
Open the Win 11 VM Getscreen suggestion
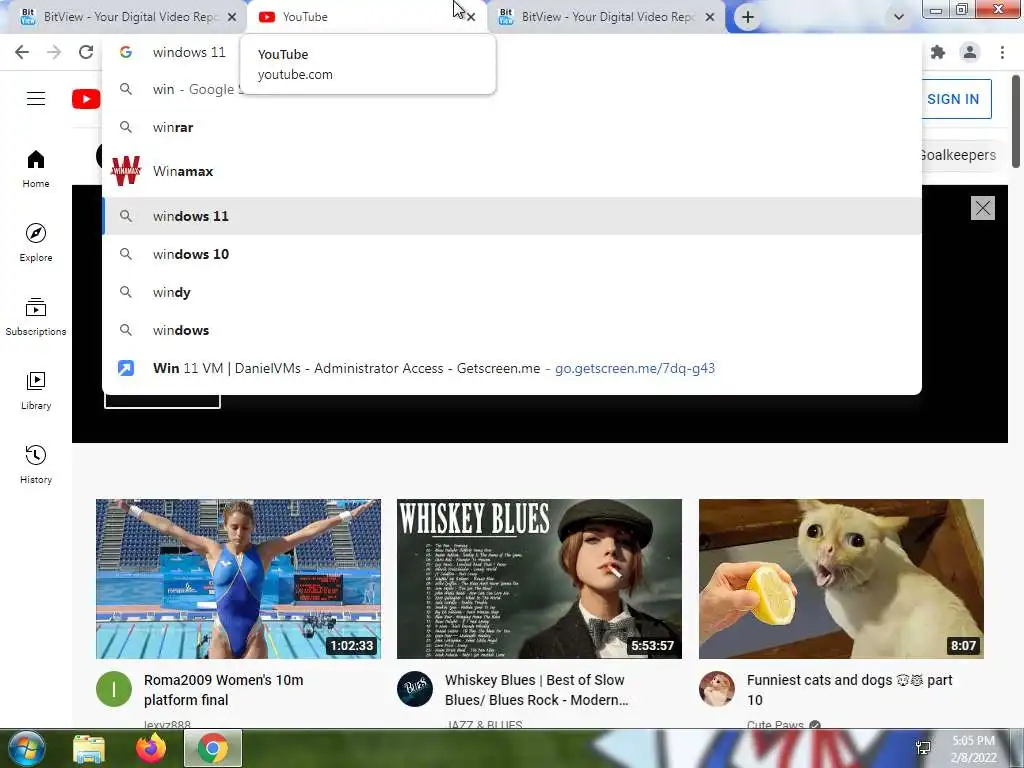(x=512, y=368)
